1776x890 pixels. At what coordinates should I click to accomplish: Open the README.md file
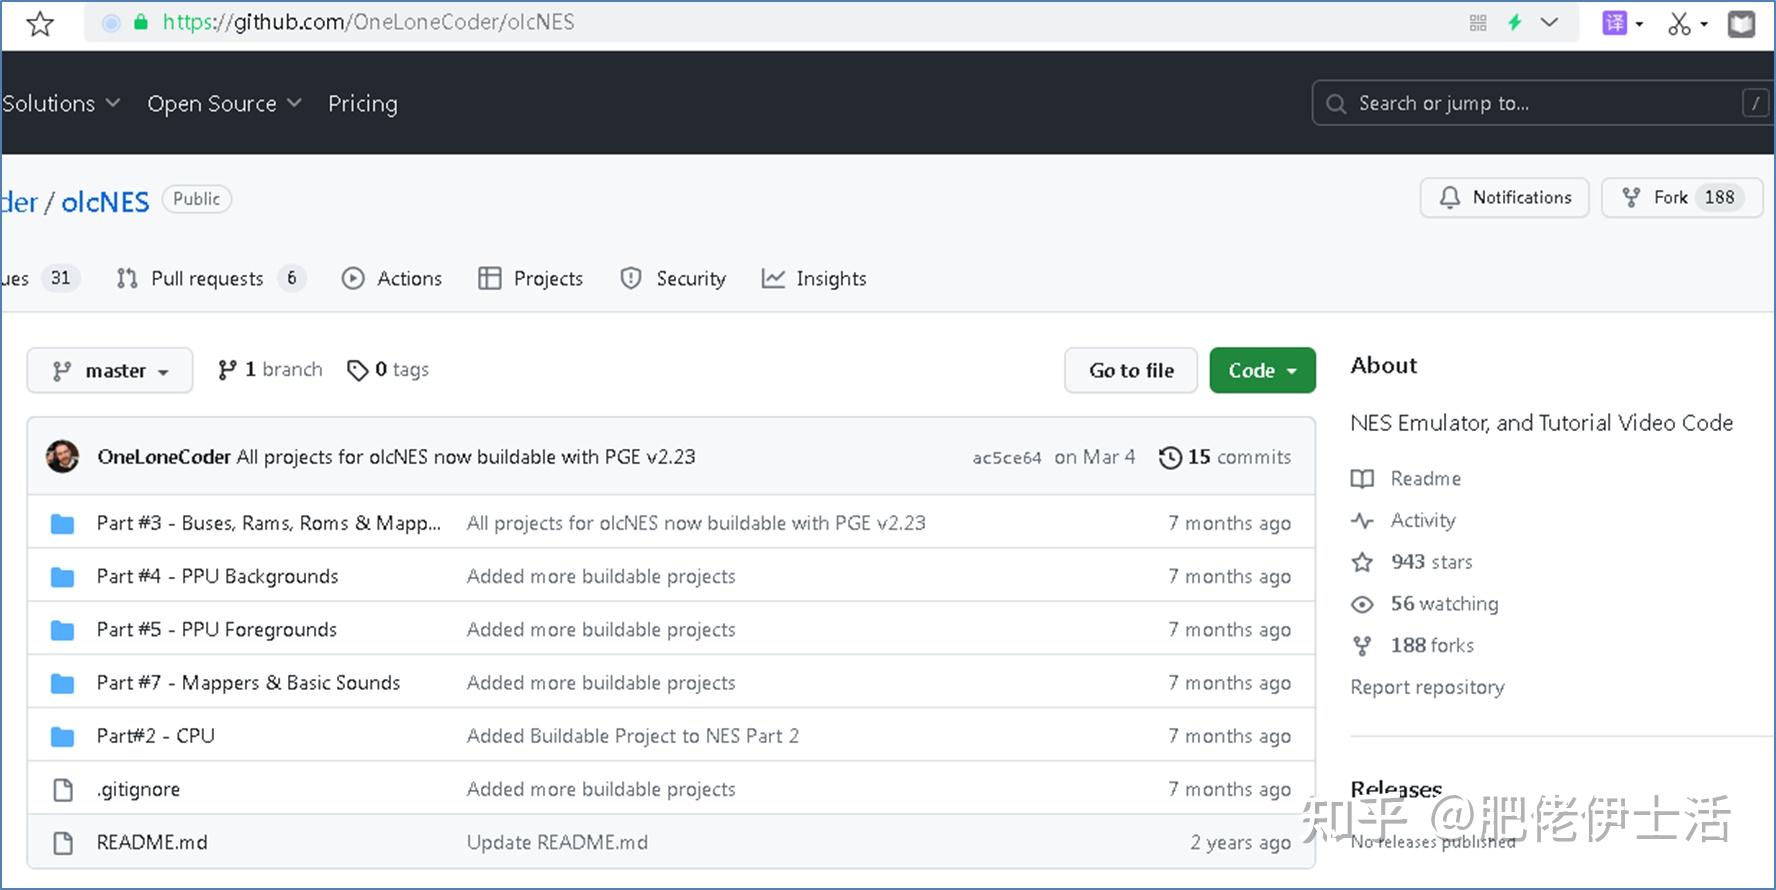(152, 843)
